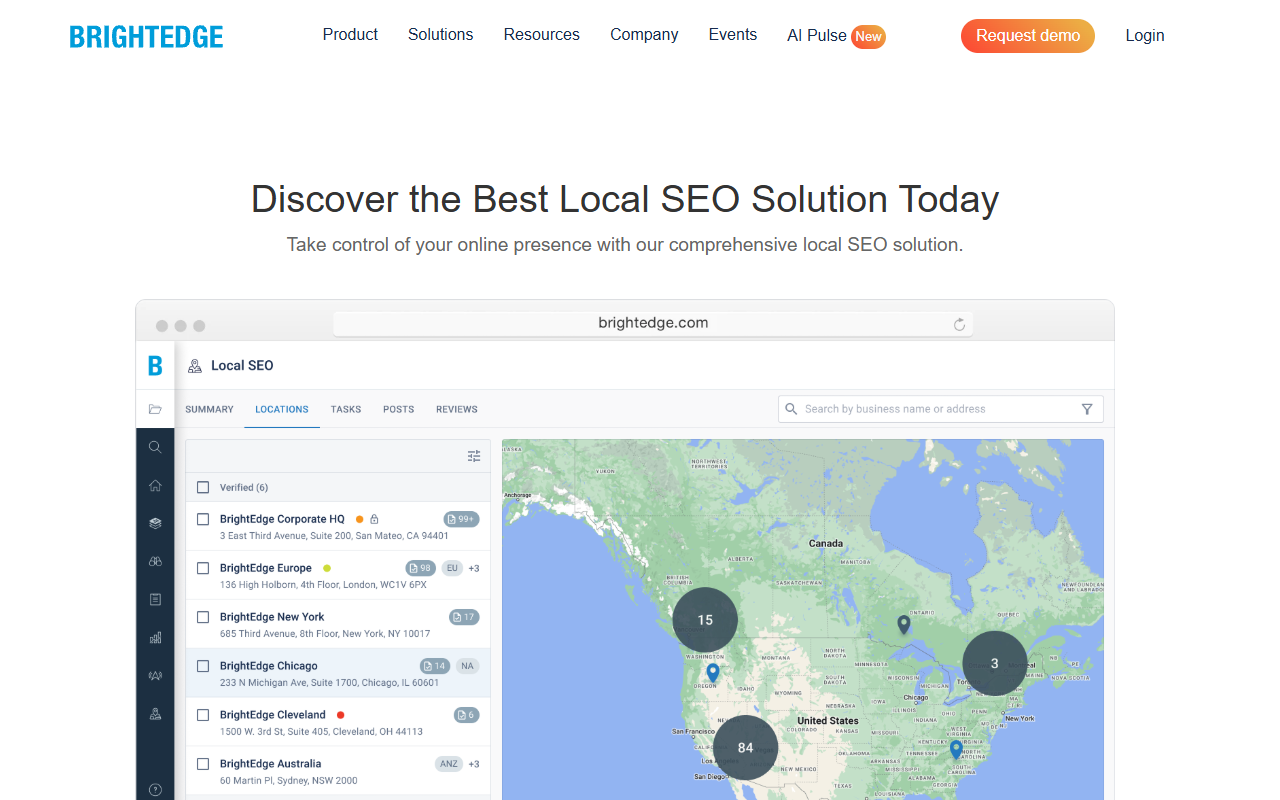Open the Login link
The height and width of the screenshot is (800, 1280).
pyautogui.click(x=1145, y=36)
